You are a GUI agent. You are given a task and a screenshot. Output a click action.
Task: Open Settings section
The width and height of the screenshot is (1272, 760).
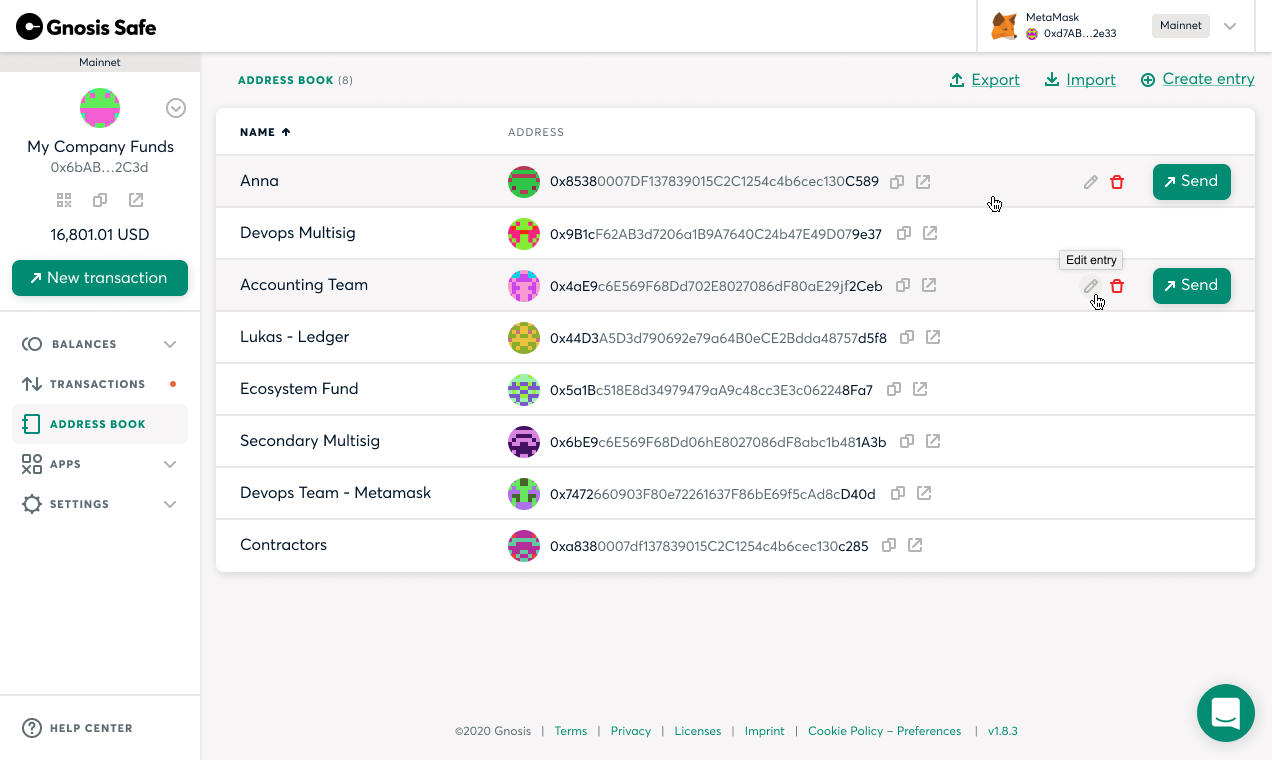click(x=100, y=504)
